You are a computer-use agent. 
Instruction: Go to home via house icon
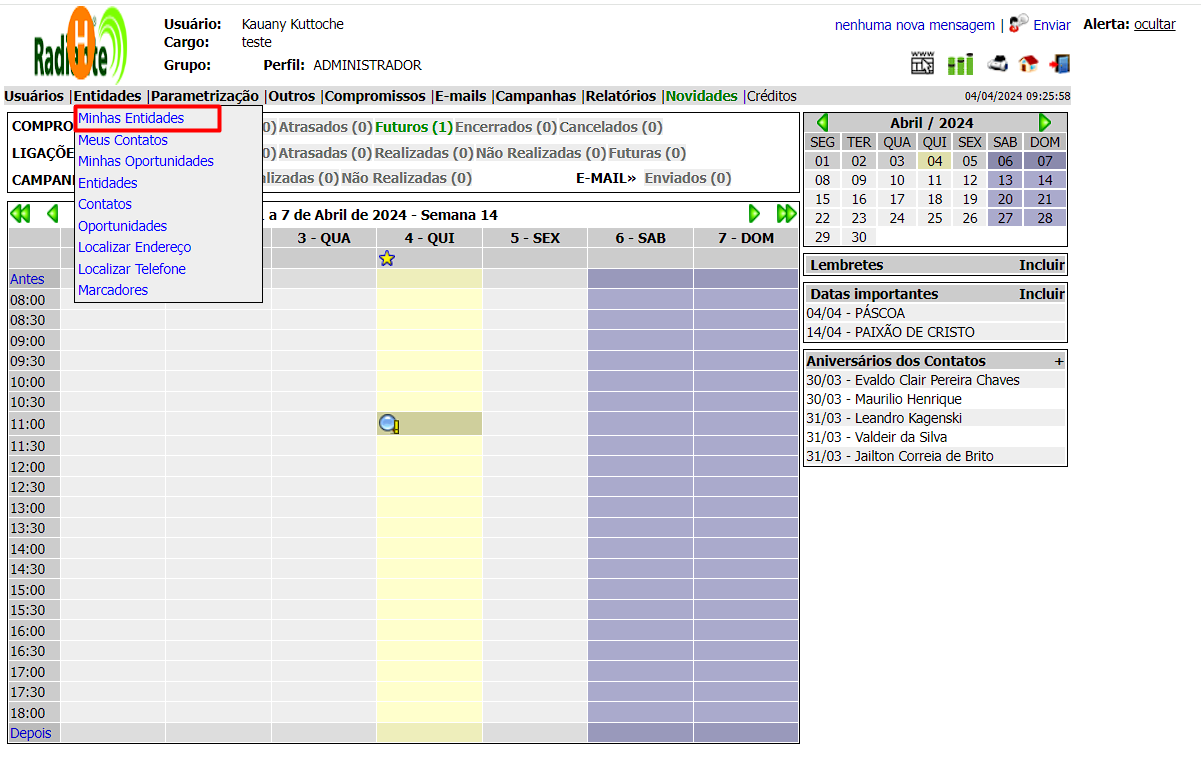1028,64
